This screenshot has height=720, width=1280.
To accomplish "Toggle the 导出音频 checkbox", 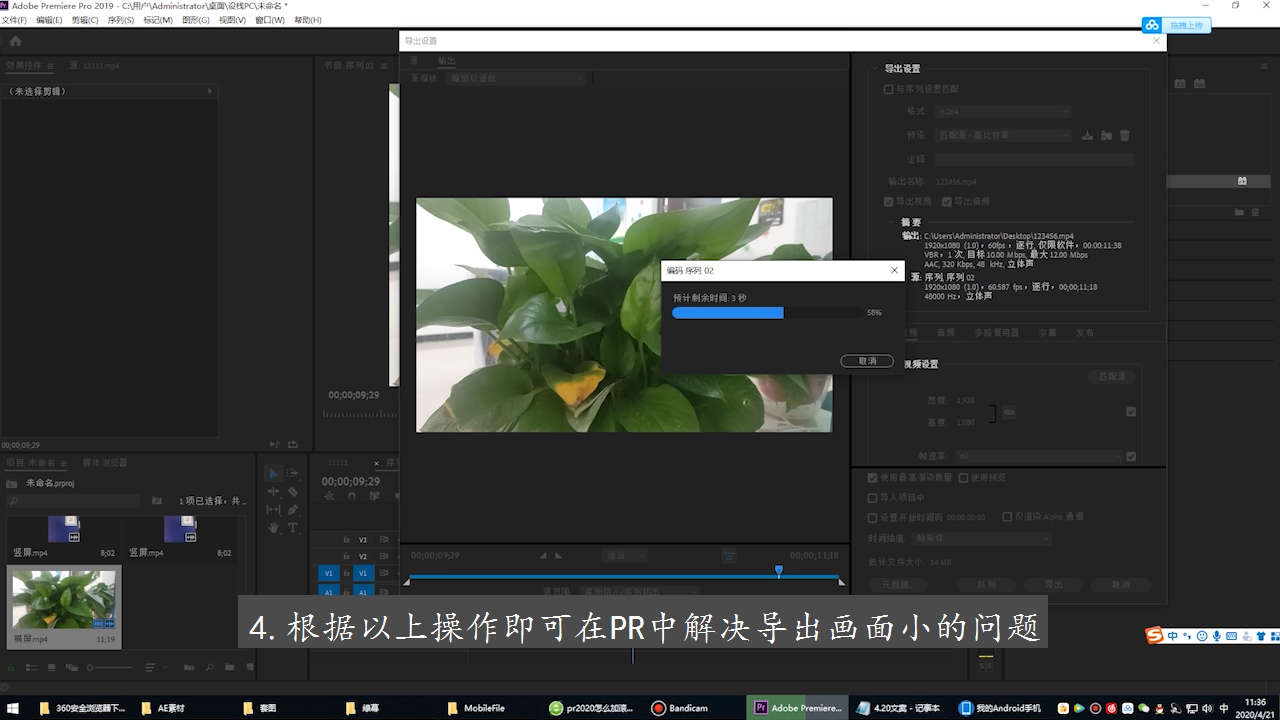I will click(947, 201).
